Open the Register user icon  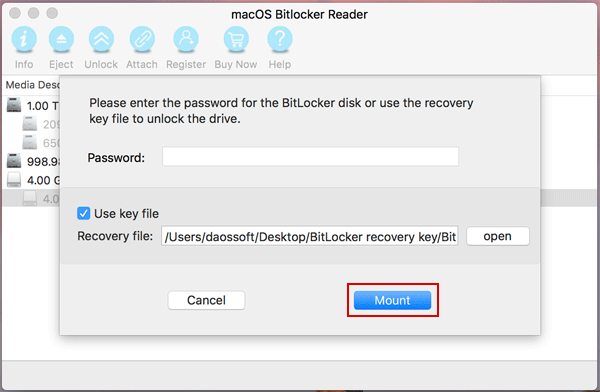186,39
